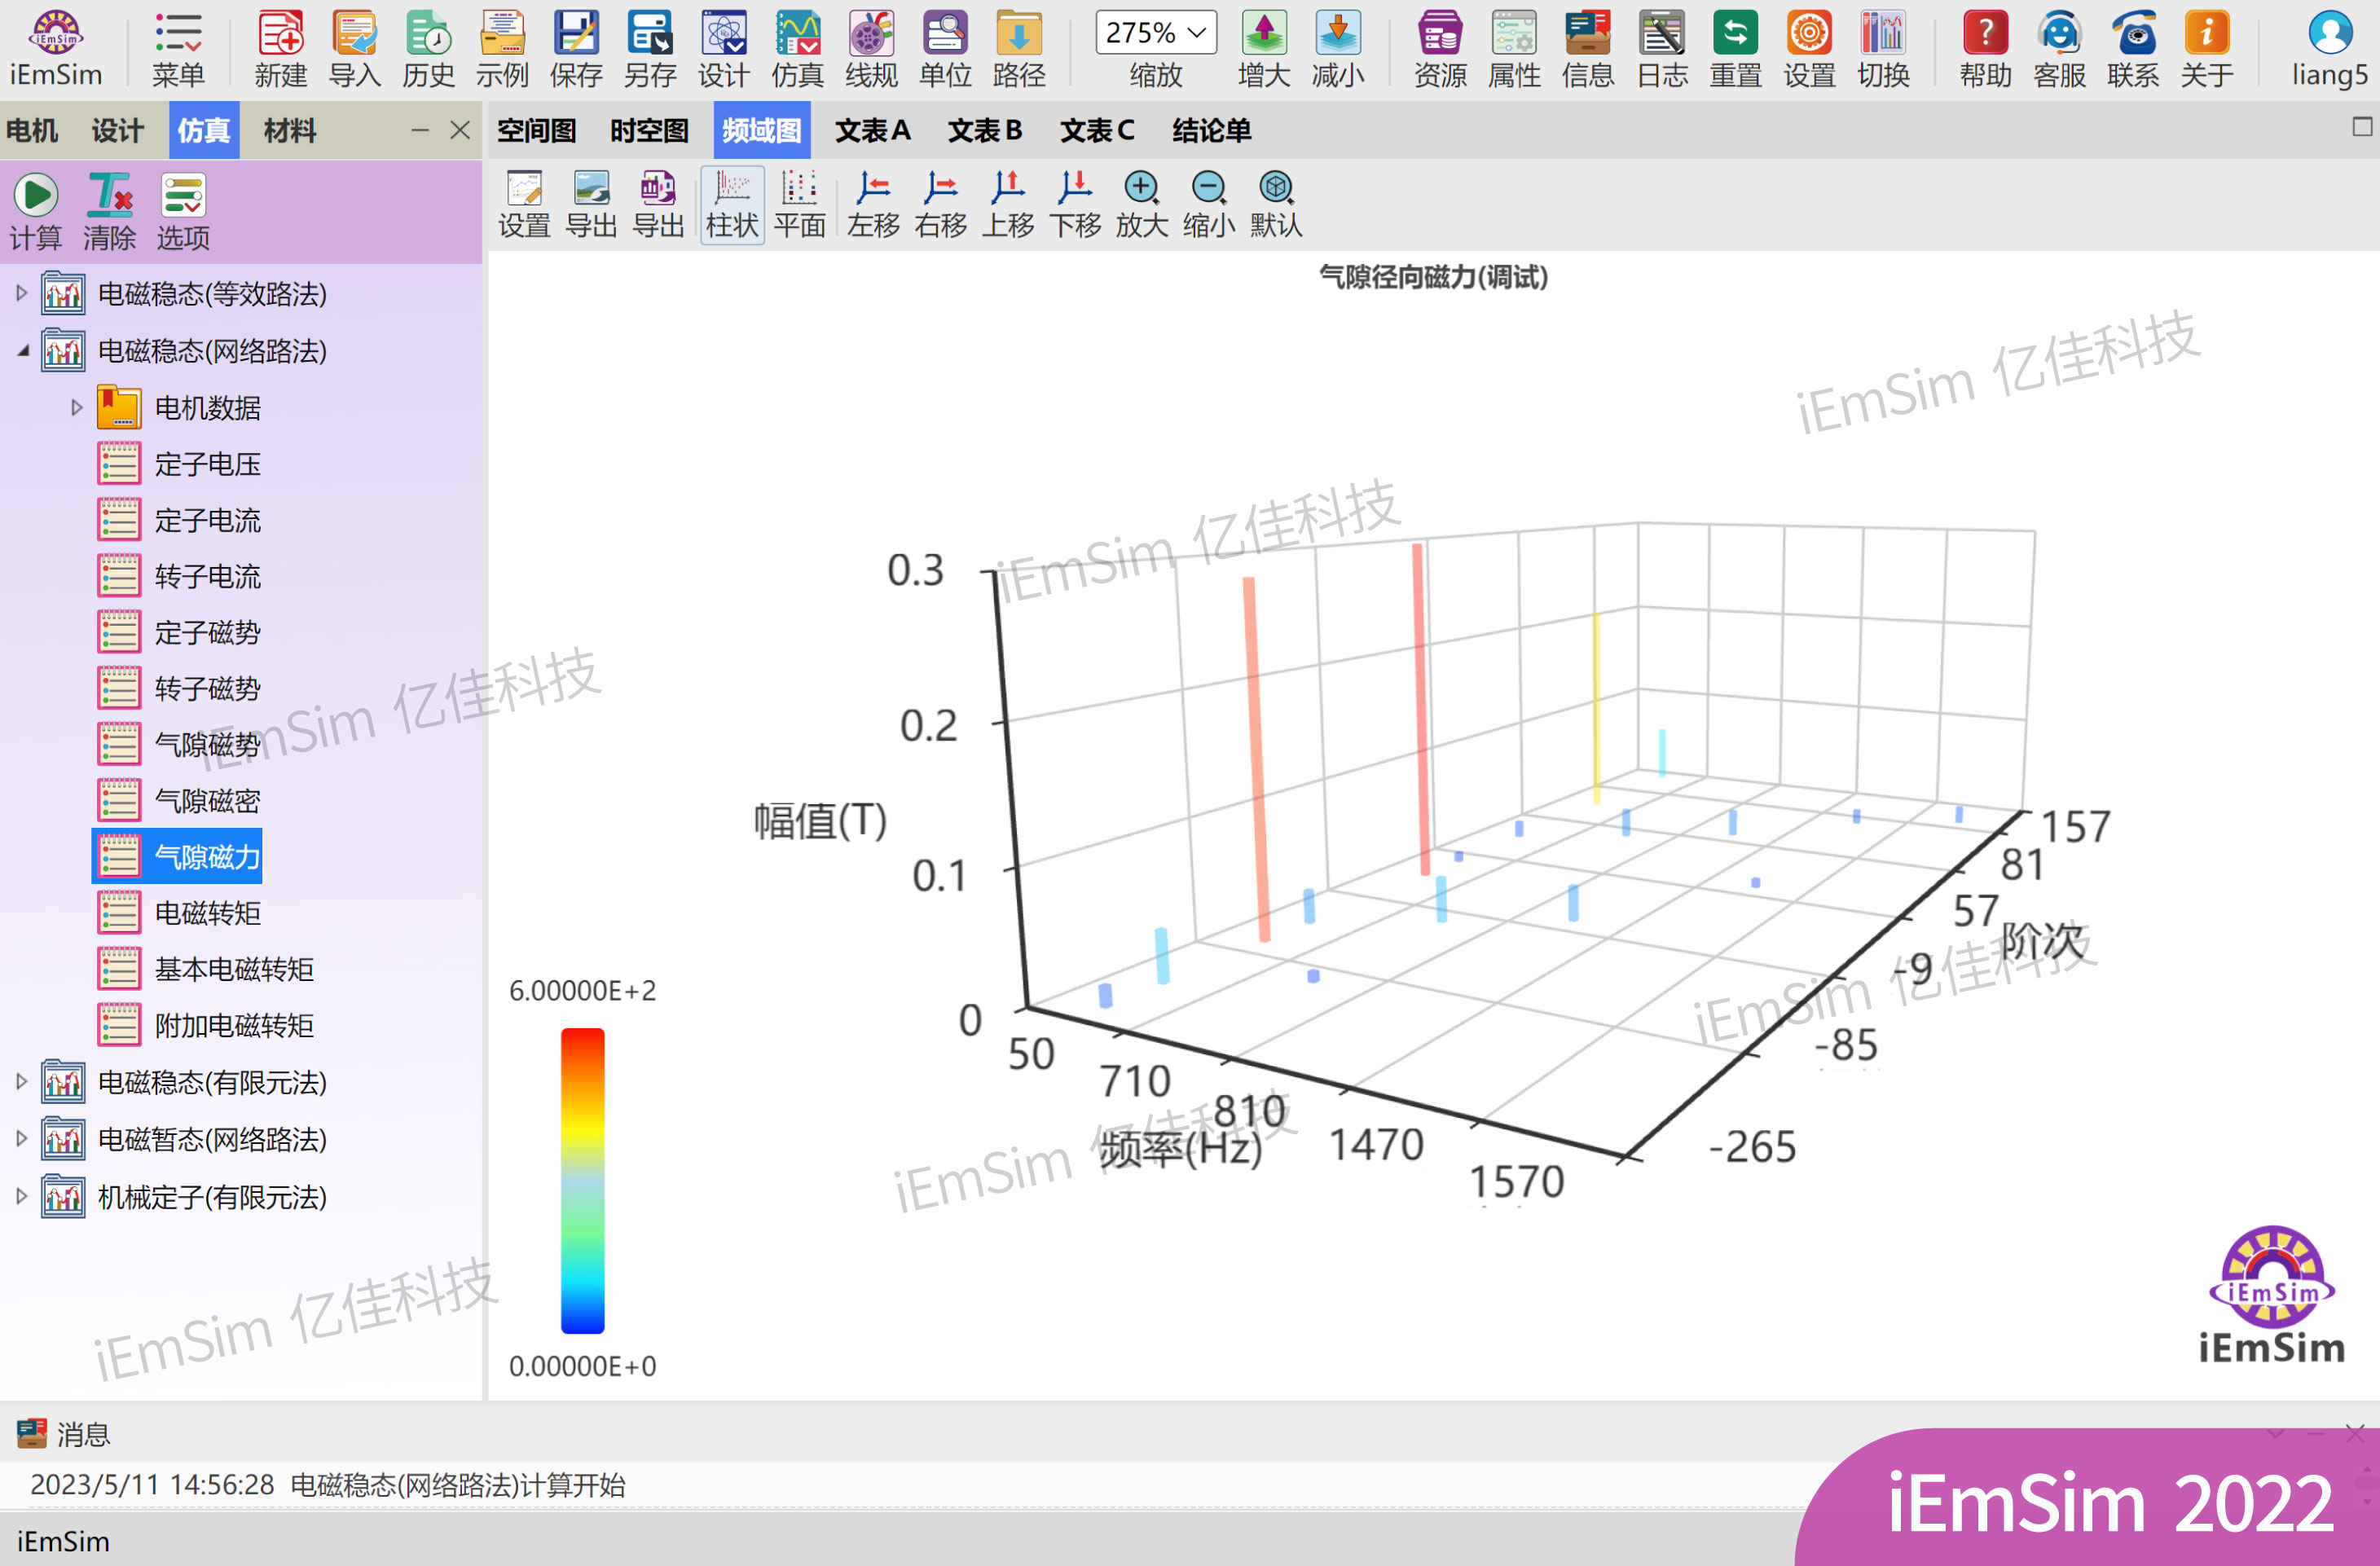
Task: Expand the 电磁稳态(等效路法) tree node
Action: pyautogui.click(x=21, y=294)
